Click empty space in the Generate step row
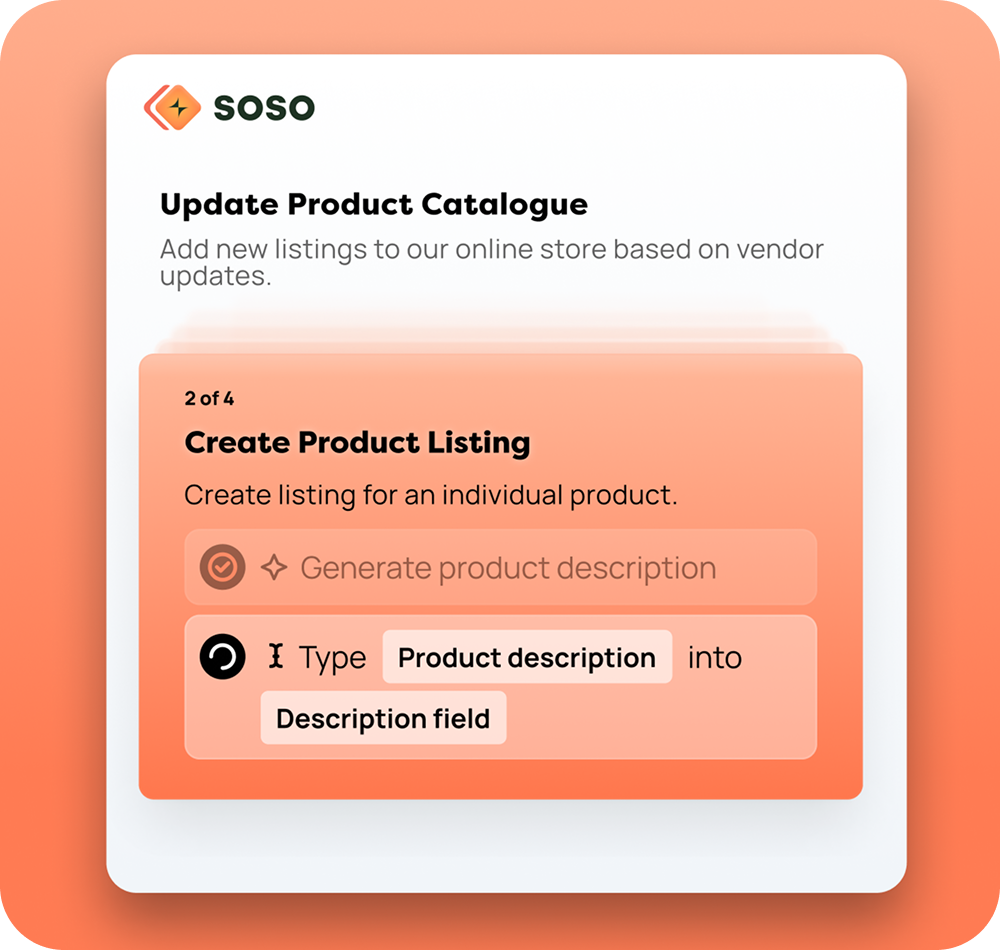This screenshot has width=1000, height=950. [770, 568]
